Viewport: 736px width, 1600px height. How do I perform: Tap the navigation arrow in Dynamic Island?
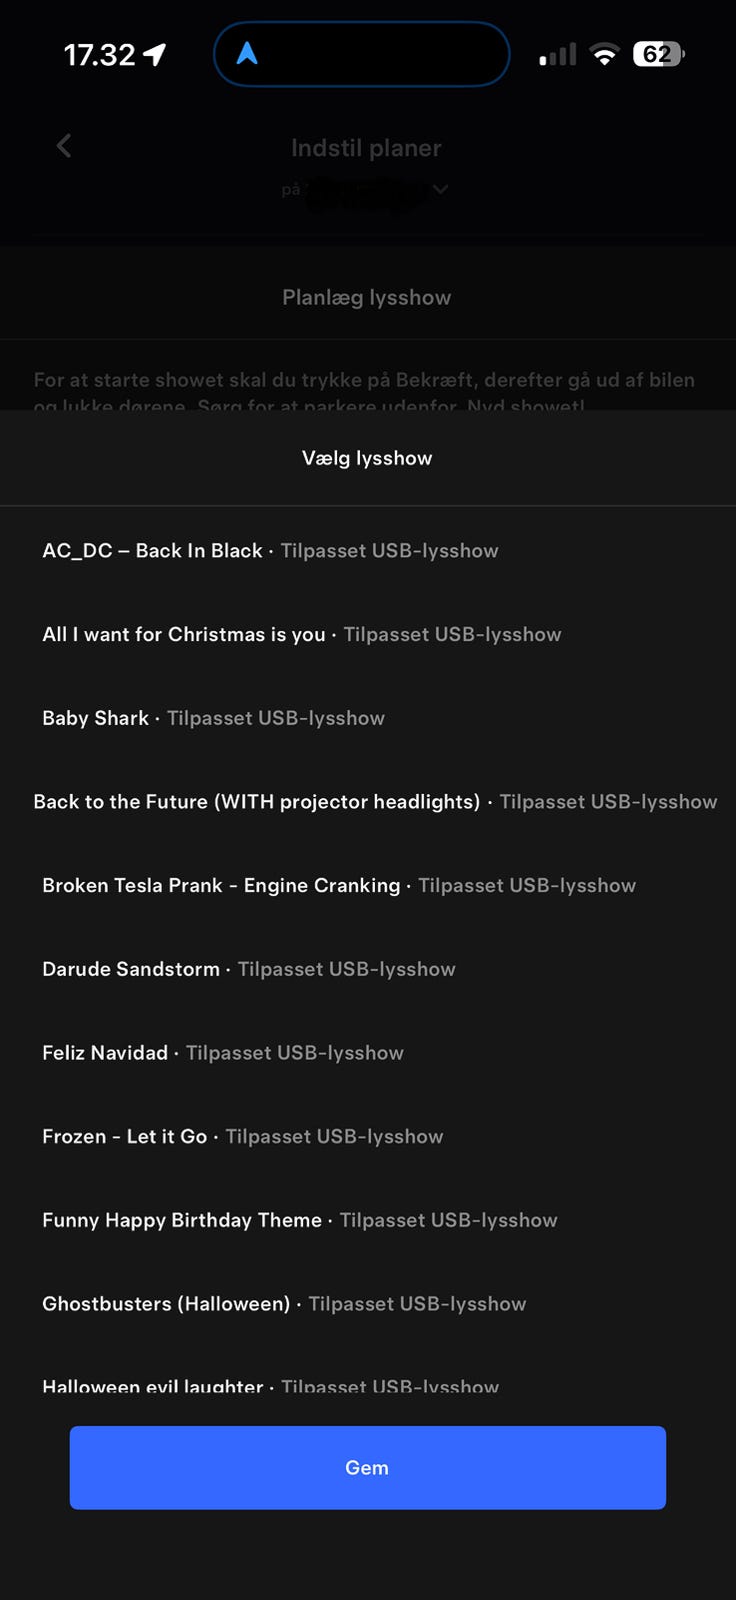coord(247,54)
